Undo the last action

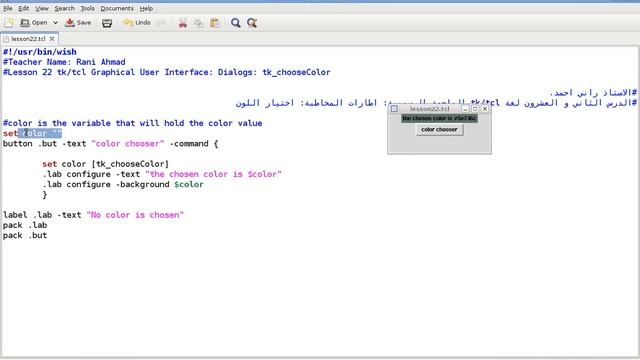point(138,23)
